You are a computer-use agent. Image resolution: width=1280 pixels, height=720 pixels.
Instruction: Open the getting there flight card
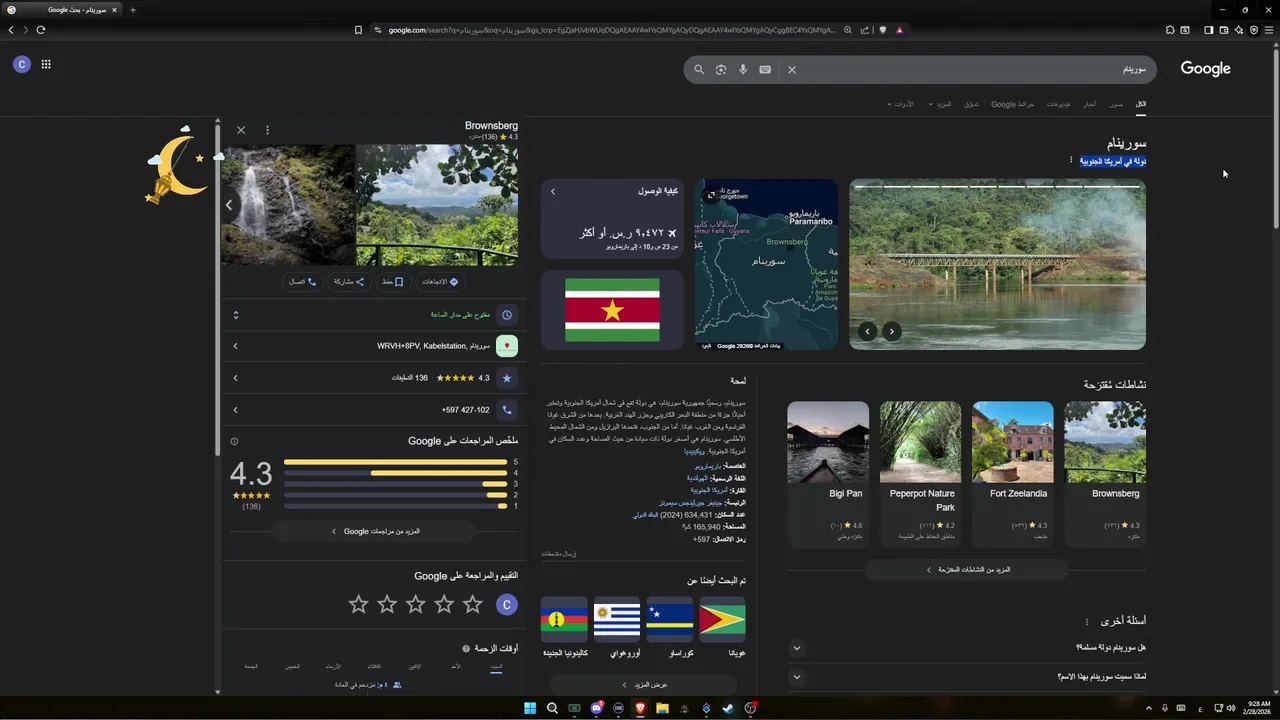[x=612, y=219]
